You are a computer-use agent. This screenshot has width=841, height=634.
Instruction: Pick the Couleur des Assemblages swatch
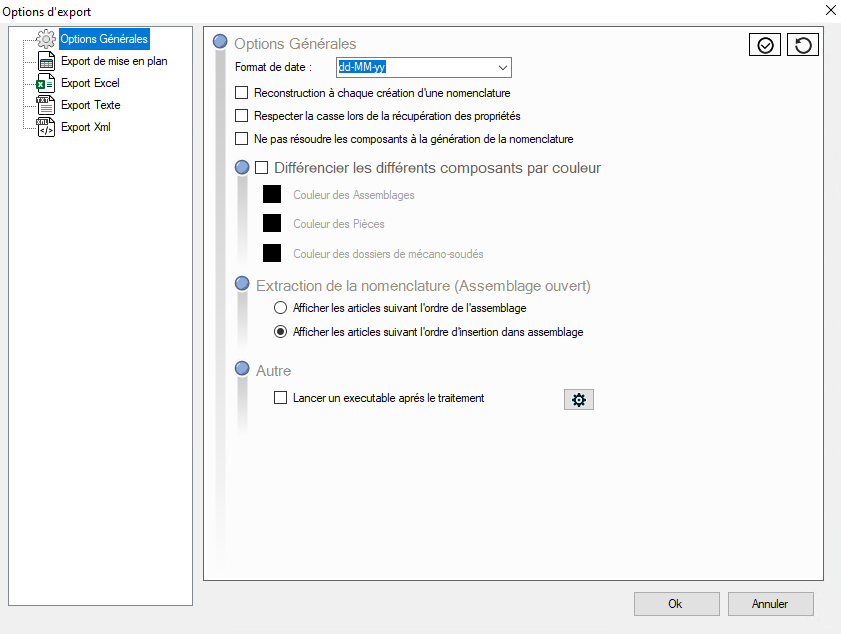pos(271,195)
